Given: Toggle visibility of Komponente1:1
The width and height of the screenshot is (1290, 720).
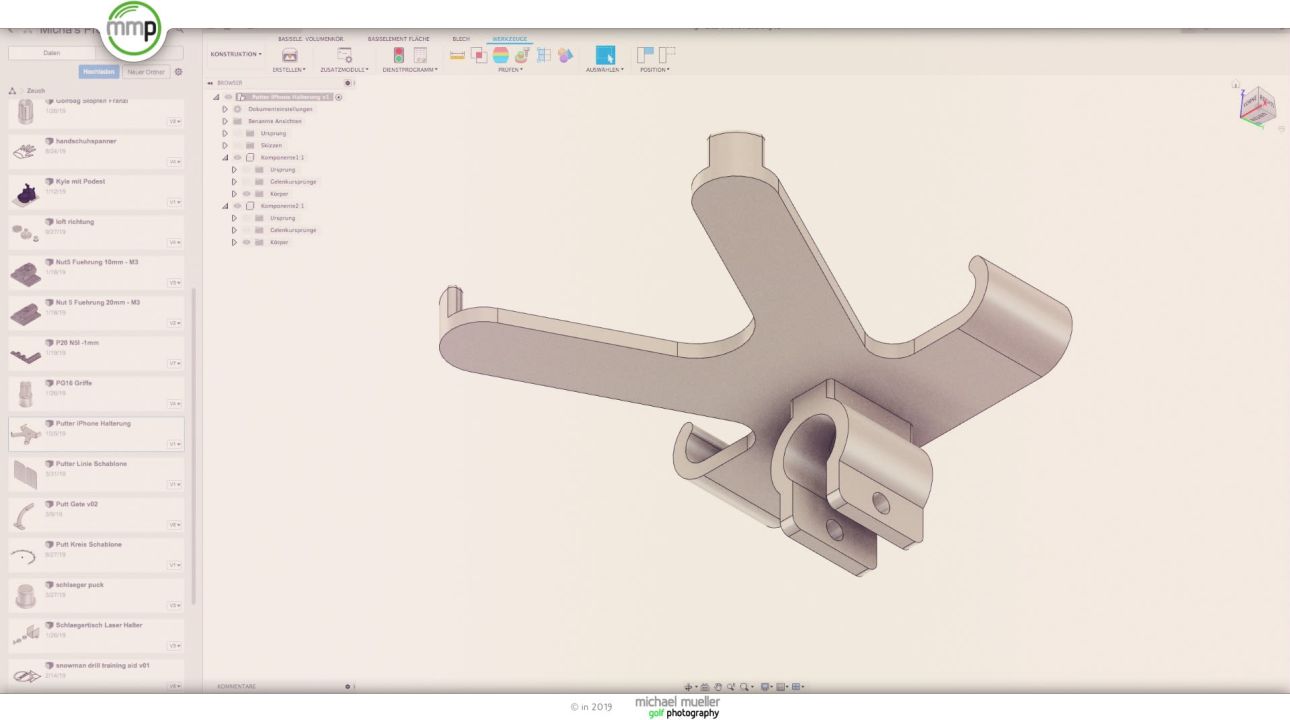Looking at the screenshot, I should [237, 157].
